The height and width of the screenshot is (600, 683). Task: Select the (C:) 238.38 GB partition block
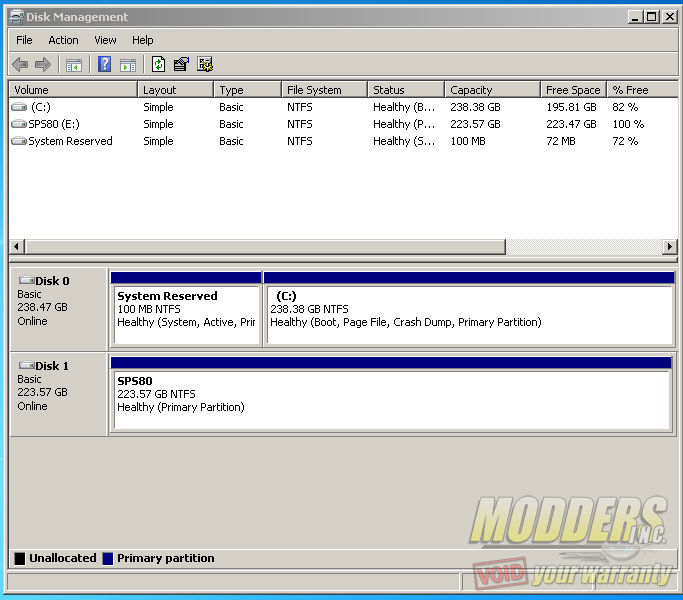[x=469, y=309]
